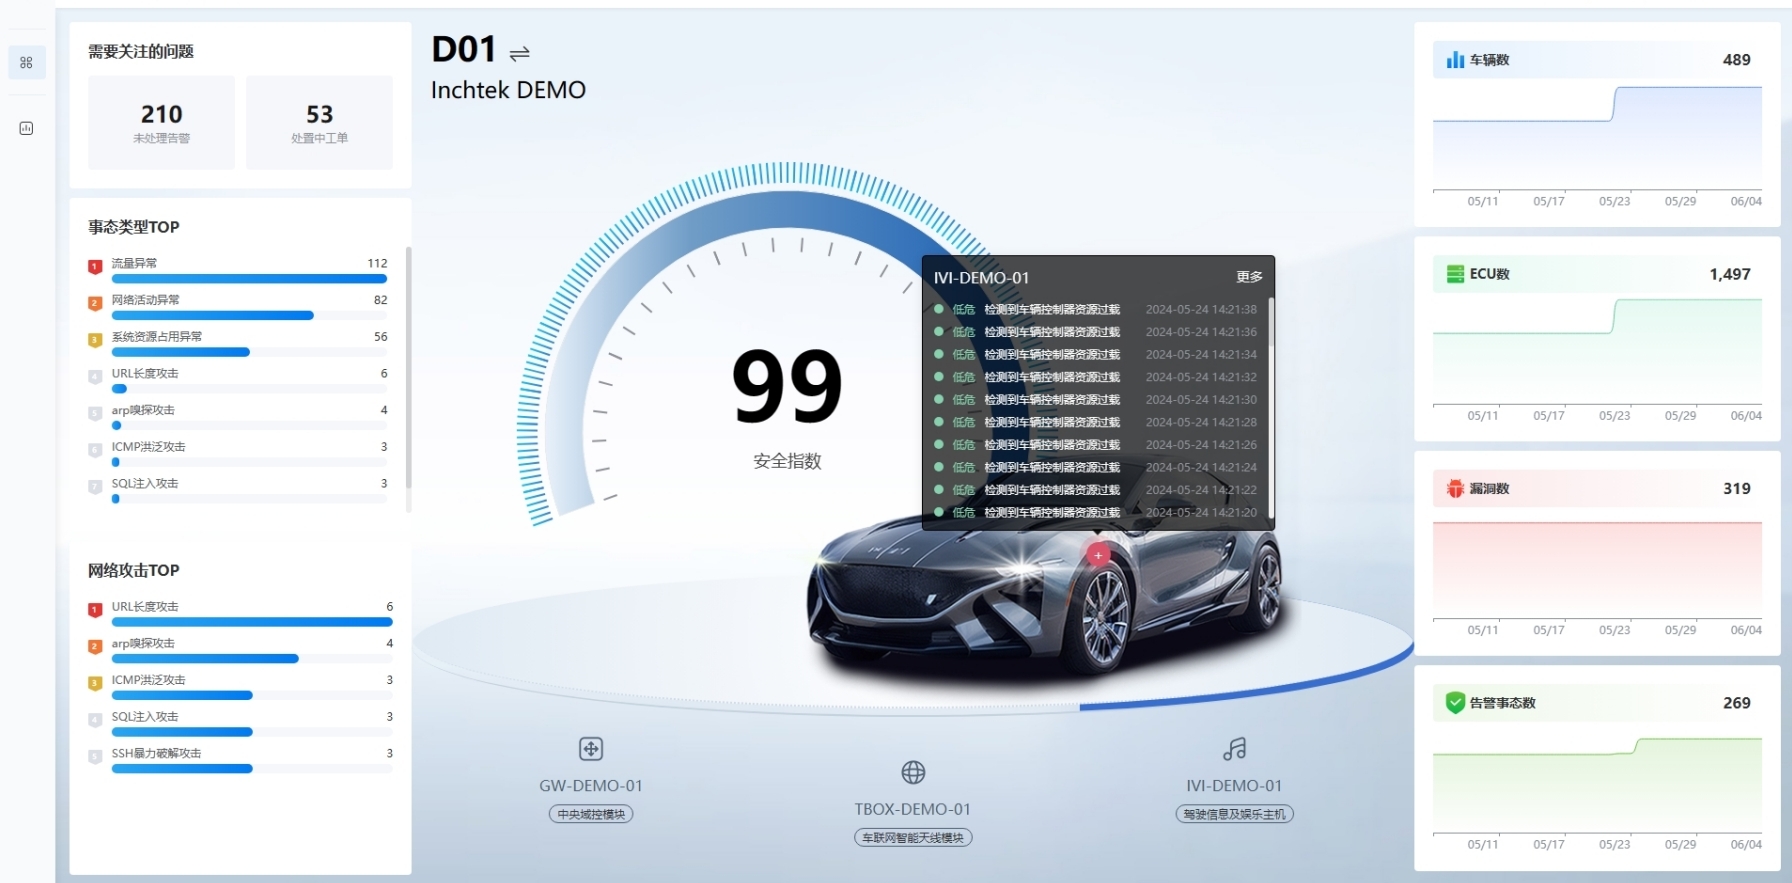The width and height of the screenshot is (1792, 883).
Task: Click the 告警事态数 green shield icon
Action: point(1455,703)
